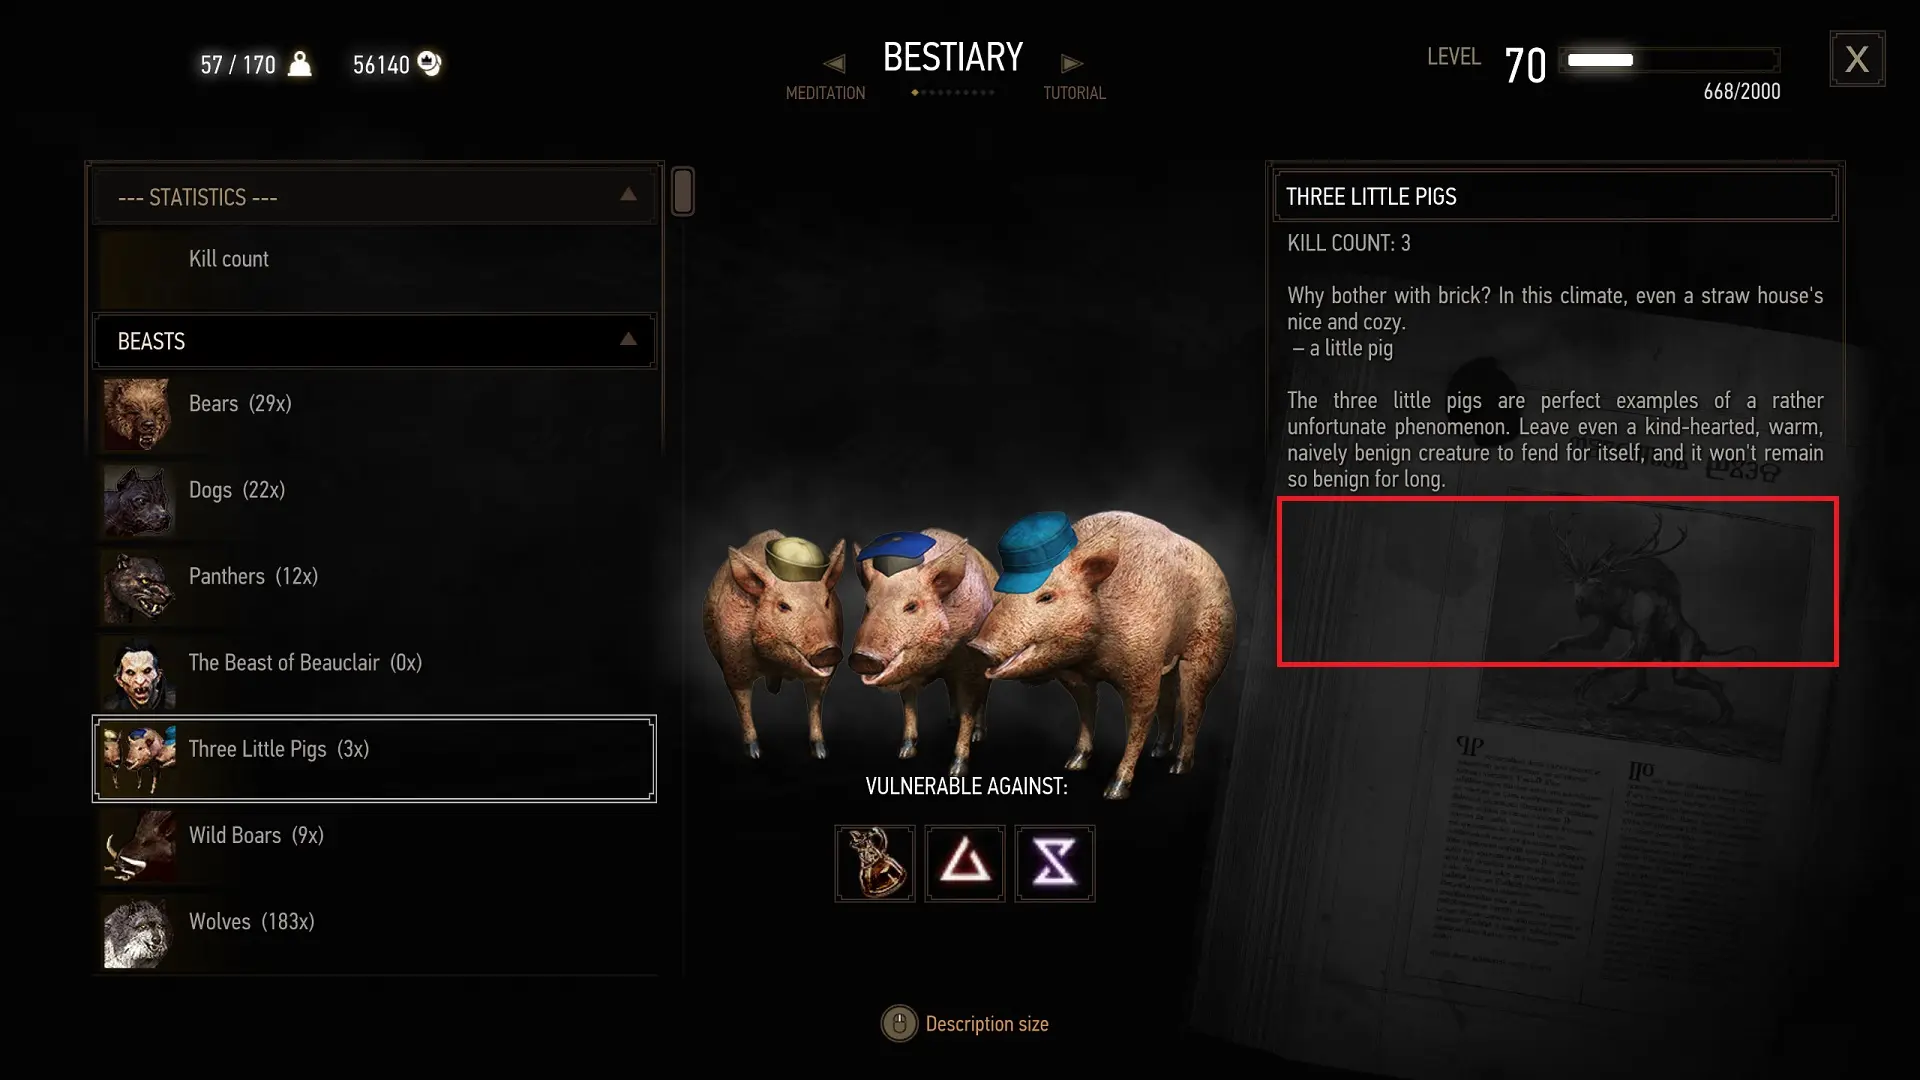This screenshot has width=1920, height=1080.
Task: Collapse the Statistics section
Action: pos(628,195)
